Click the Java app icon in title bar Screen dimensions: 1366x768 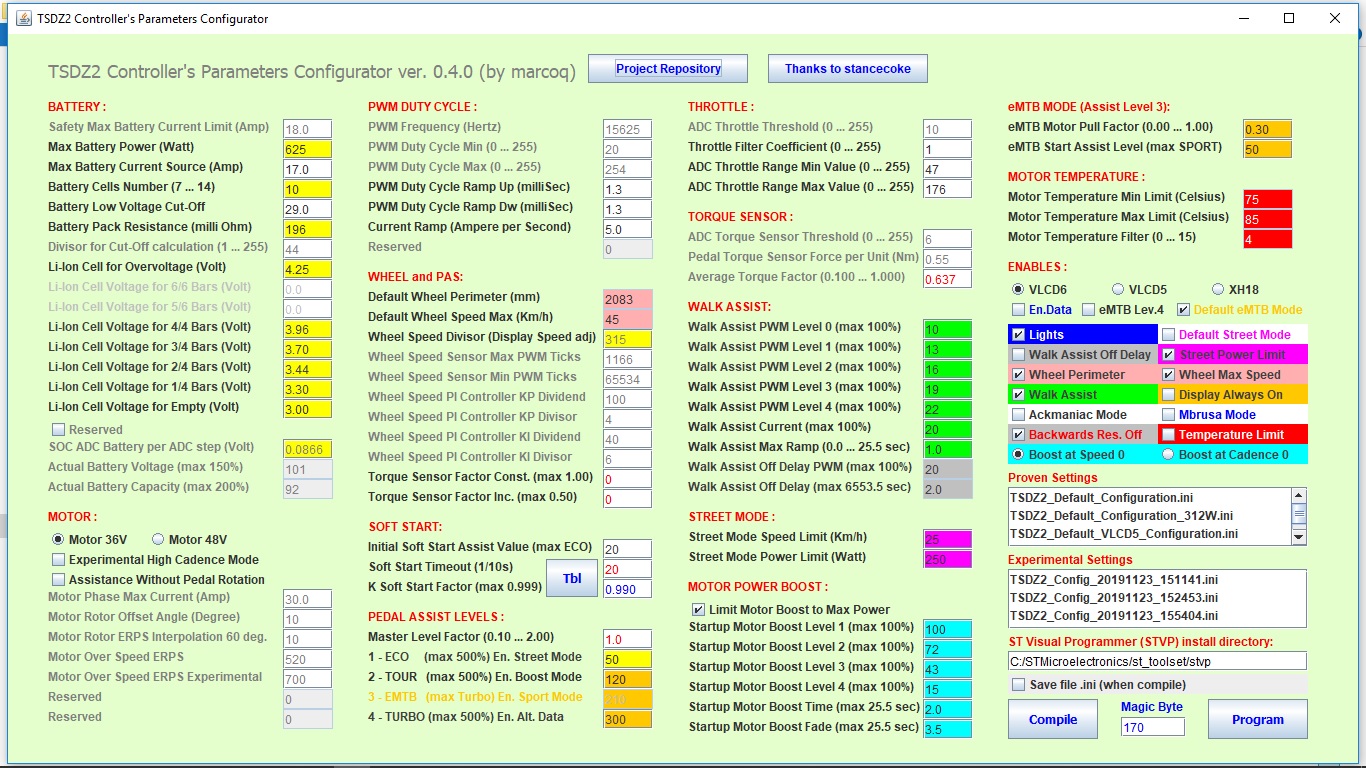pos(23,18)
